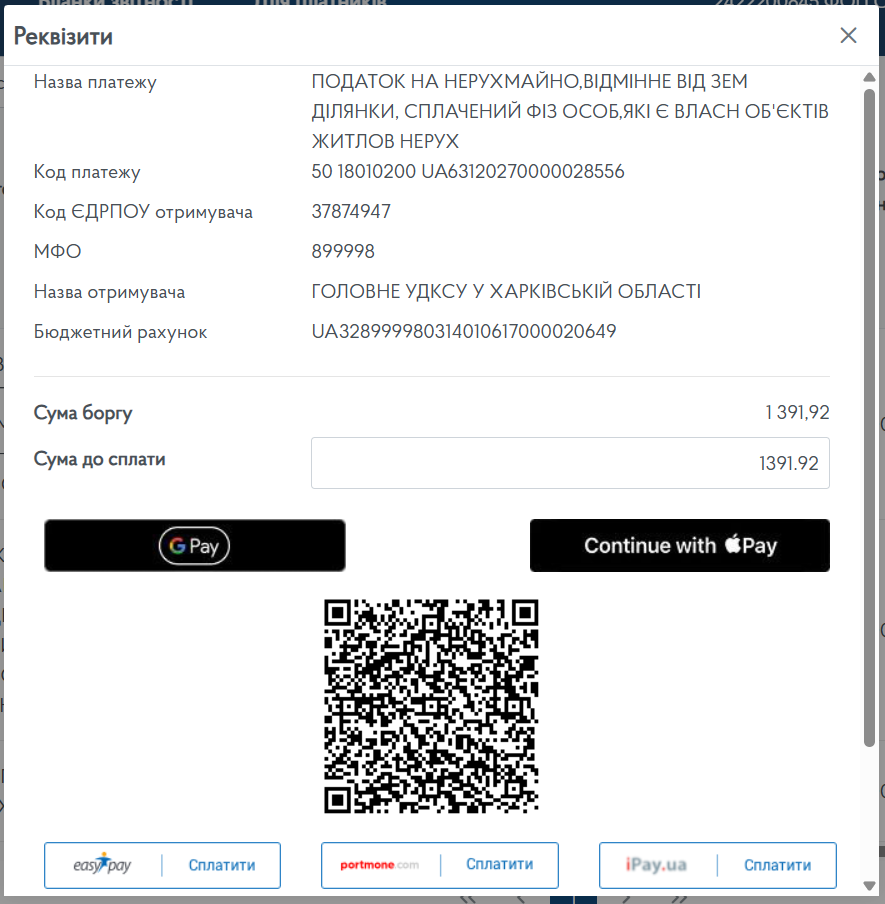Click the payment QR code
This screenshot has width=885, height=904.
point(431,706)
